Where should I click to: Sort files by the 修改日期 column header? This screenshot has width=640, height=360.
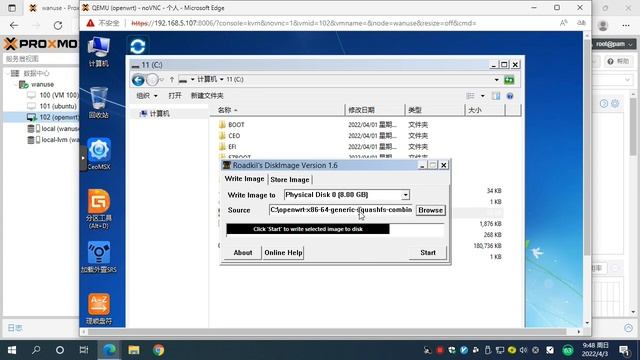pos(375,110)
